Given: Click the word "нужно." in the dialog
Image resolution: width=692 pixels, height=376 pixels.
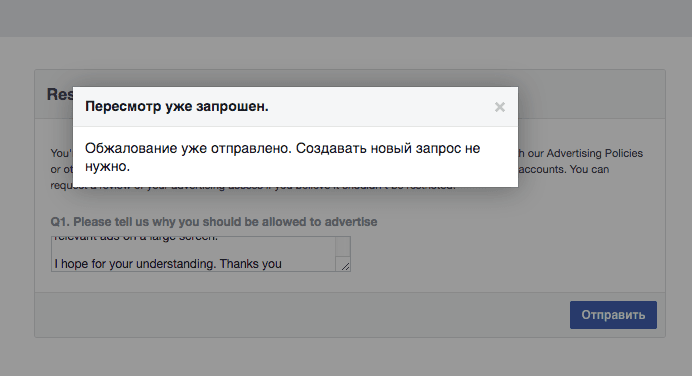Looking at the screenshot, I should (x=107, y=167).
